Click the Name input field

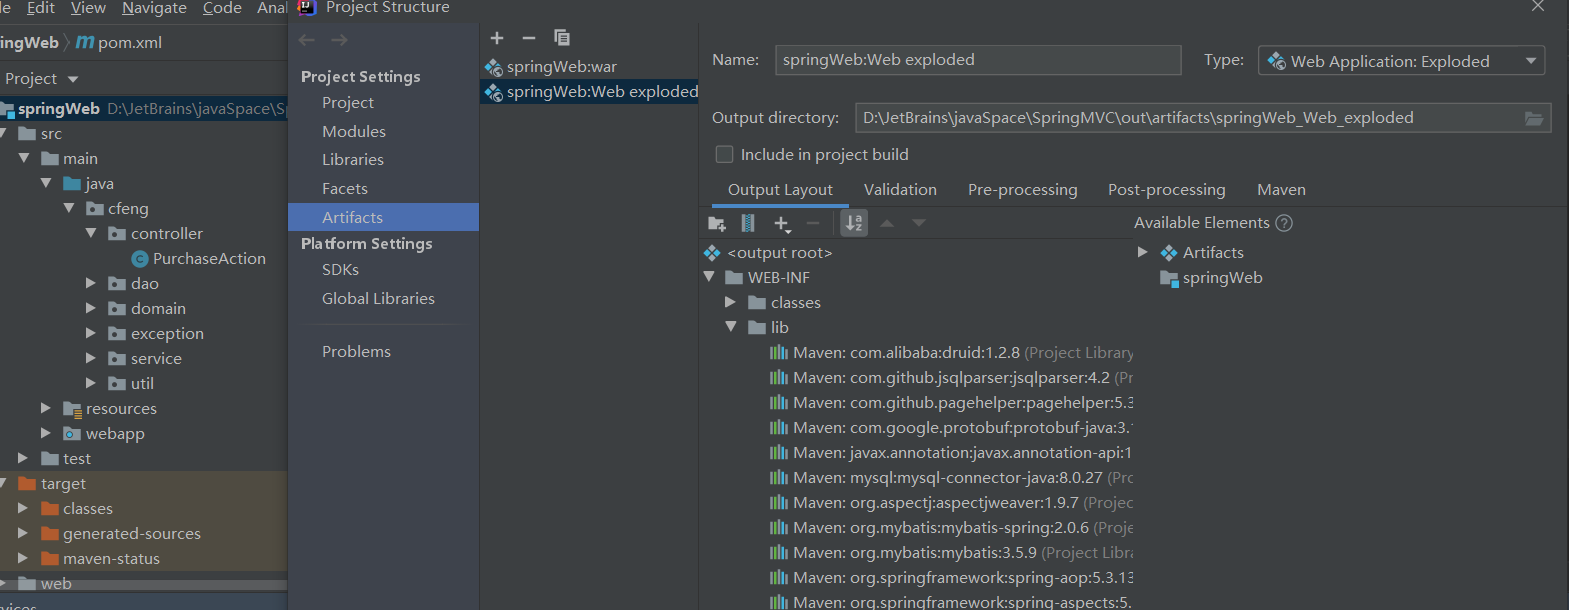coord(978,60)
